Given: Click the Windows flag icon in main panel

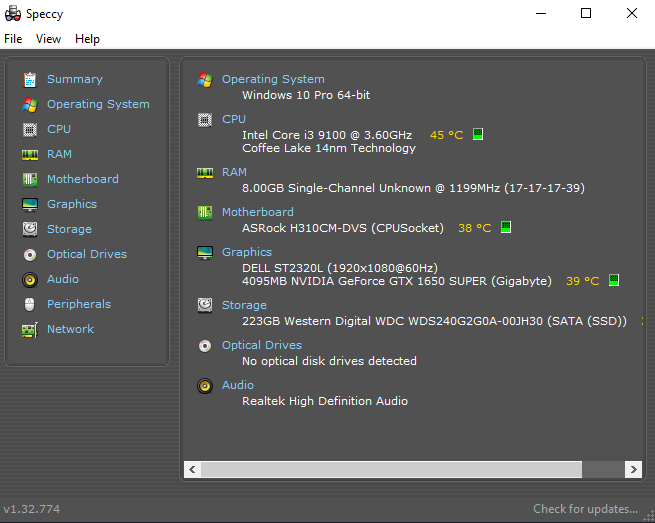Looking at the screenshot, I should pos(205,79).
